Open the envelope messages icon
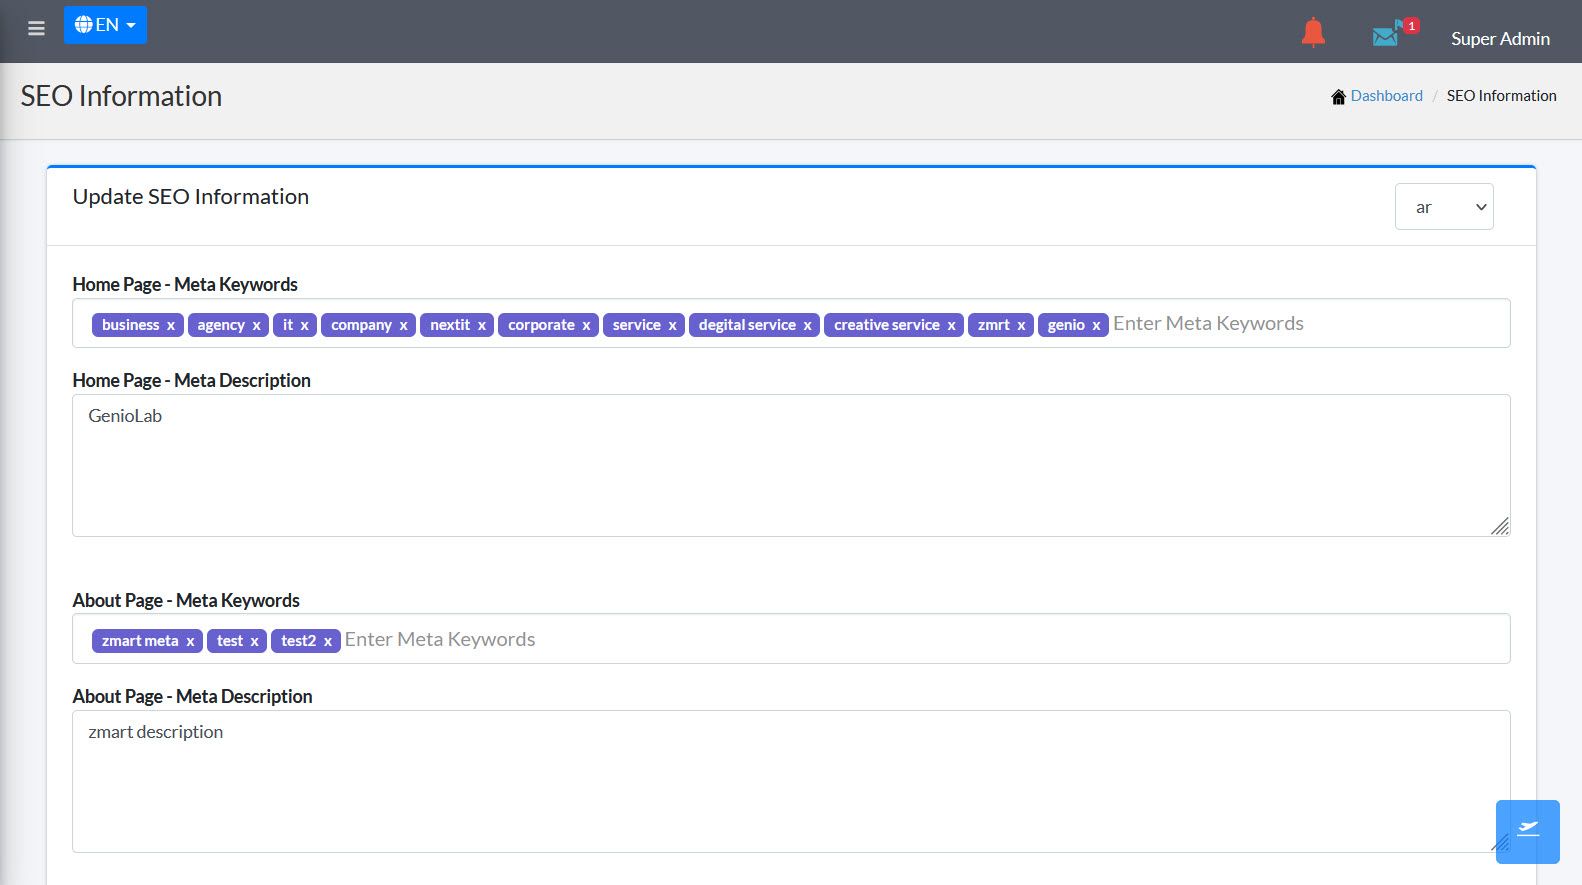The image size is (1582, 885). click(x=1386, y=36)
